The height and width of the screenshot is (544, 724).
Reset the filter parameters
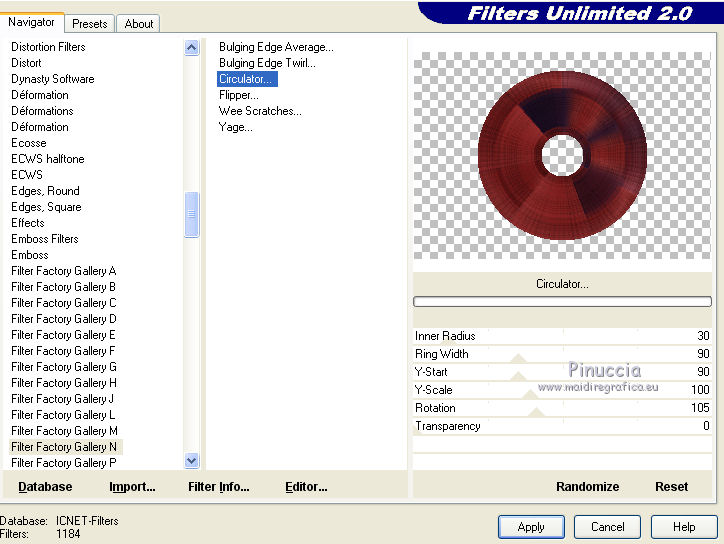(x=671, y=487)
